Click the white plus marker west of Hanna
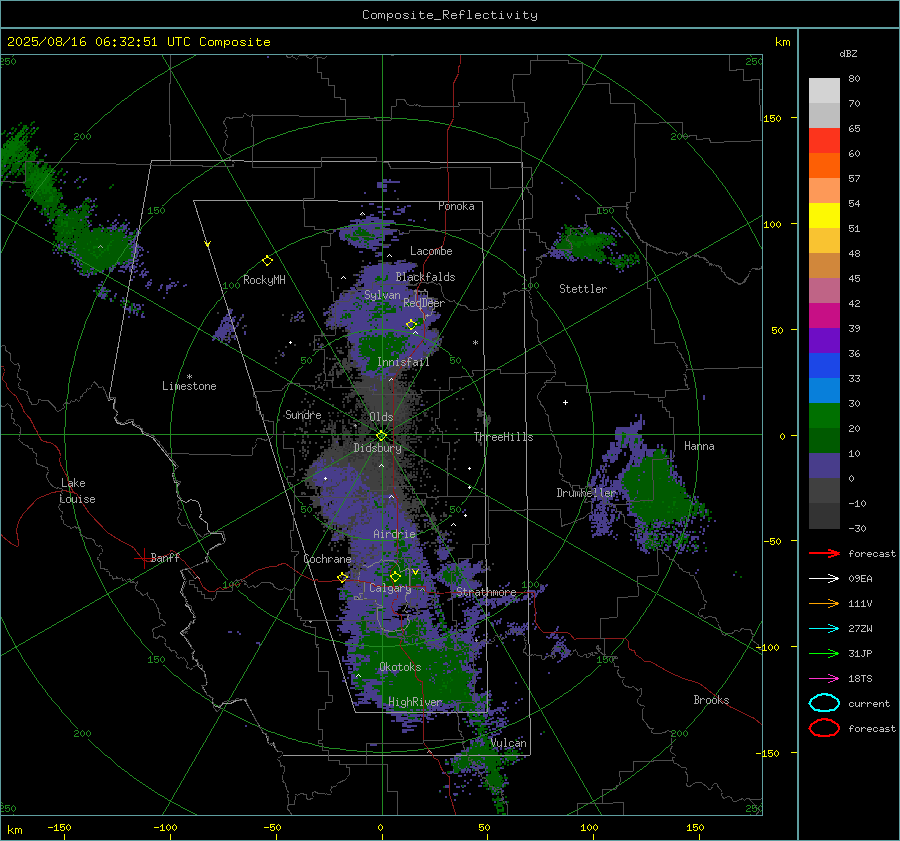Viewport: 900px width, 841px height. (565, 402)
